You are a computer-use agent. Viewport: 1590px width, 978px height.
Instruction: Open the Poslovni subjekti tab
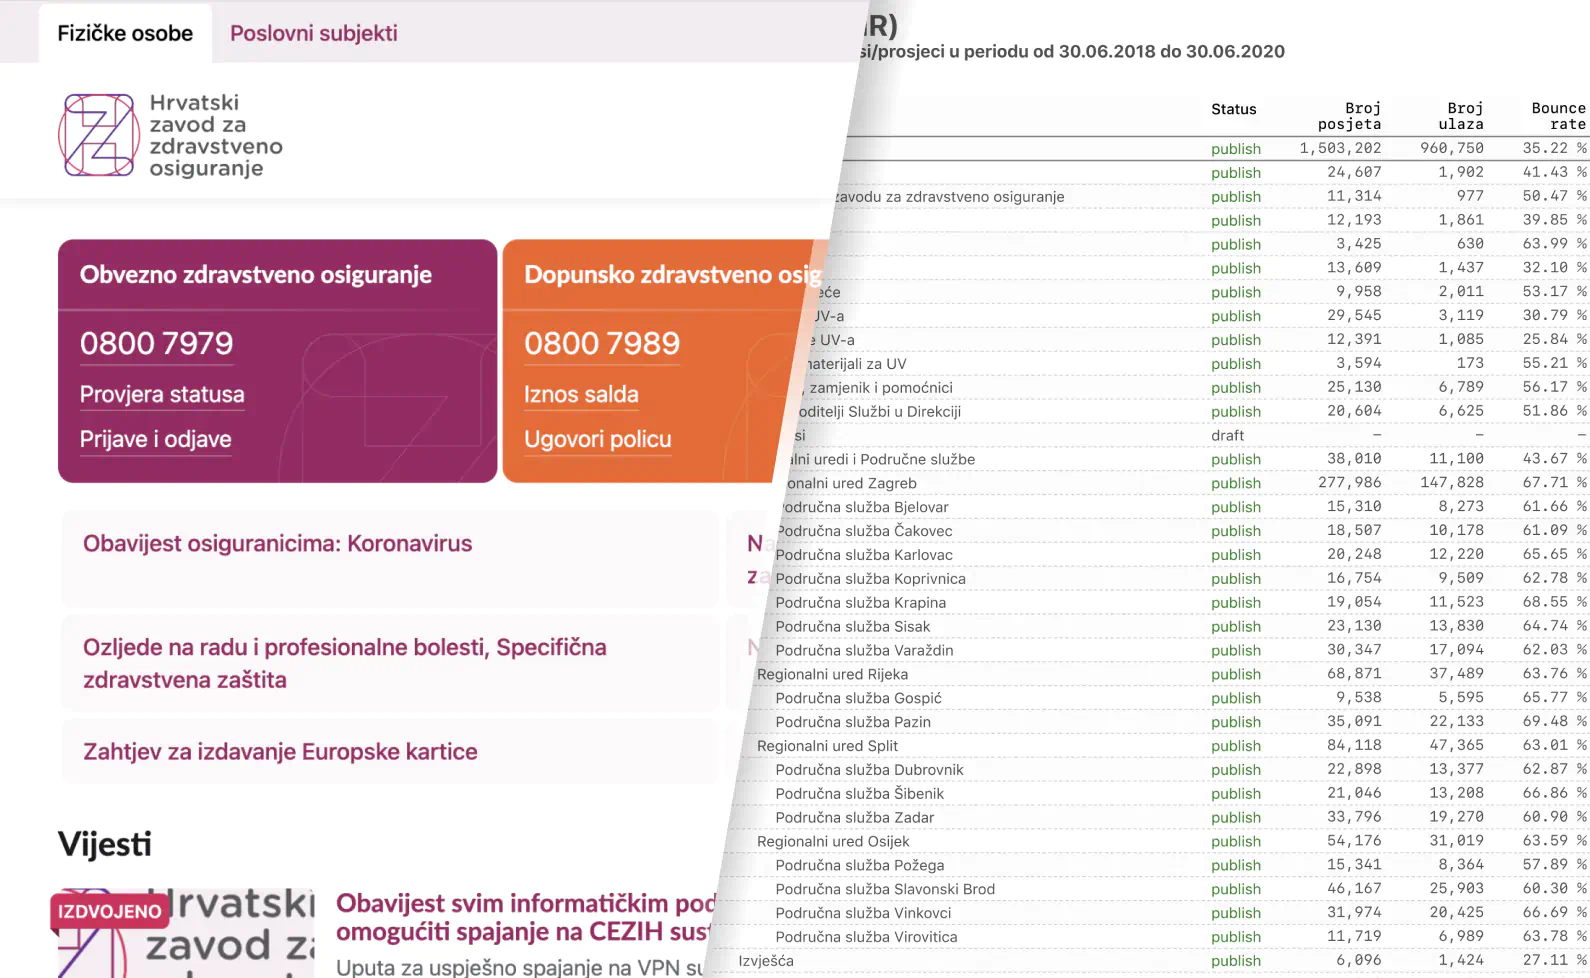click(x=313, y=33)
